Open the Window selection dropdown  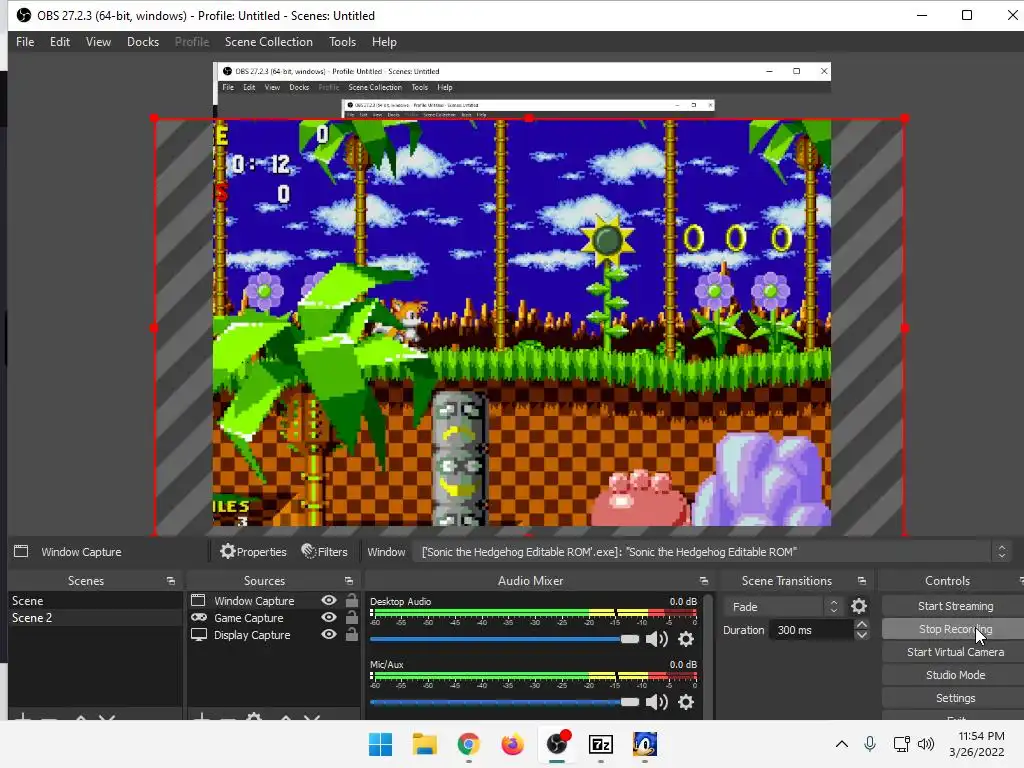(1002, 552)
